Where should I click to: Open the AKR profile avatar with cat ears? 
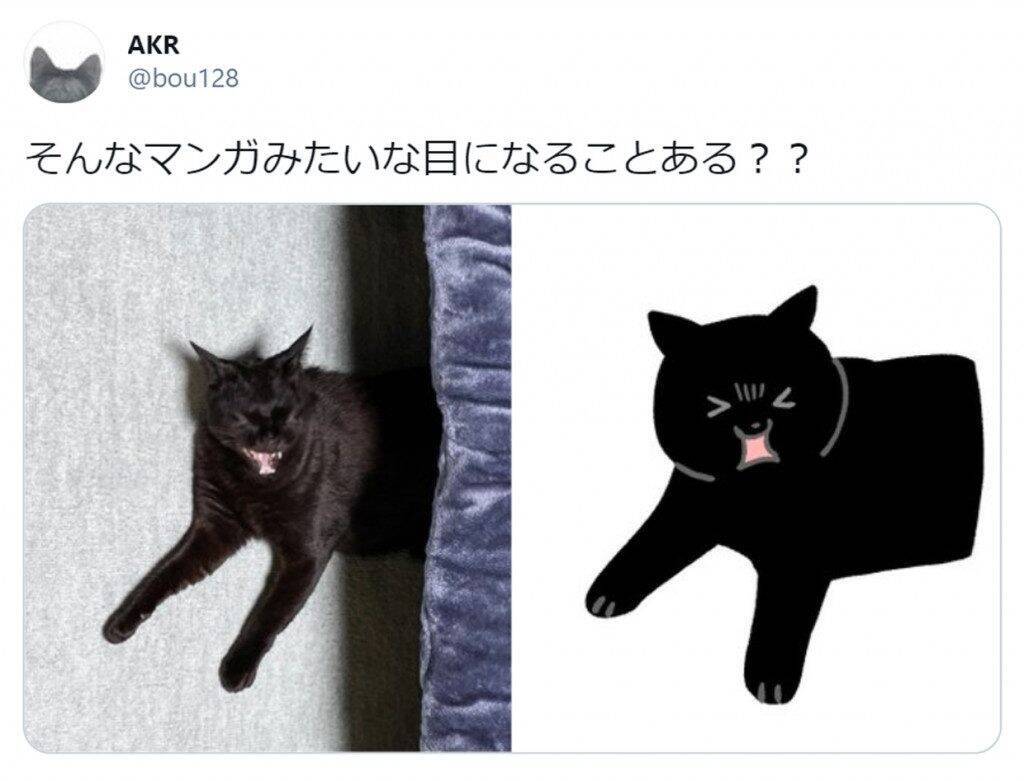coord(64,63)
